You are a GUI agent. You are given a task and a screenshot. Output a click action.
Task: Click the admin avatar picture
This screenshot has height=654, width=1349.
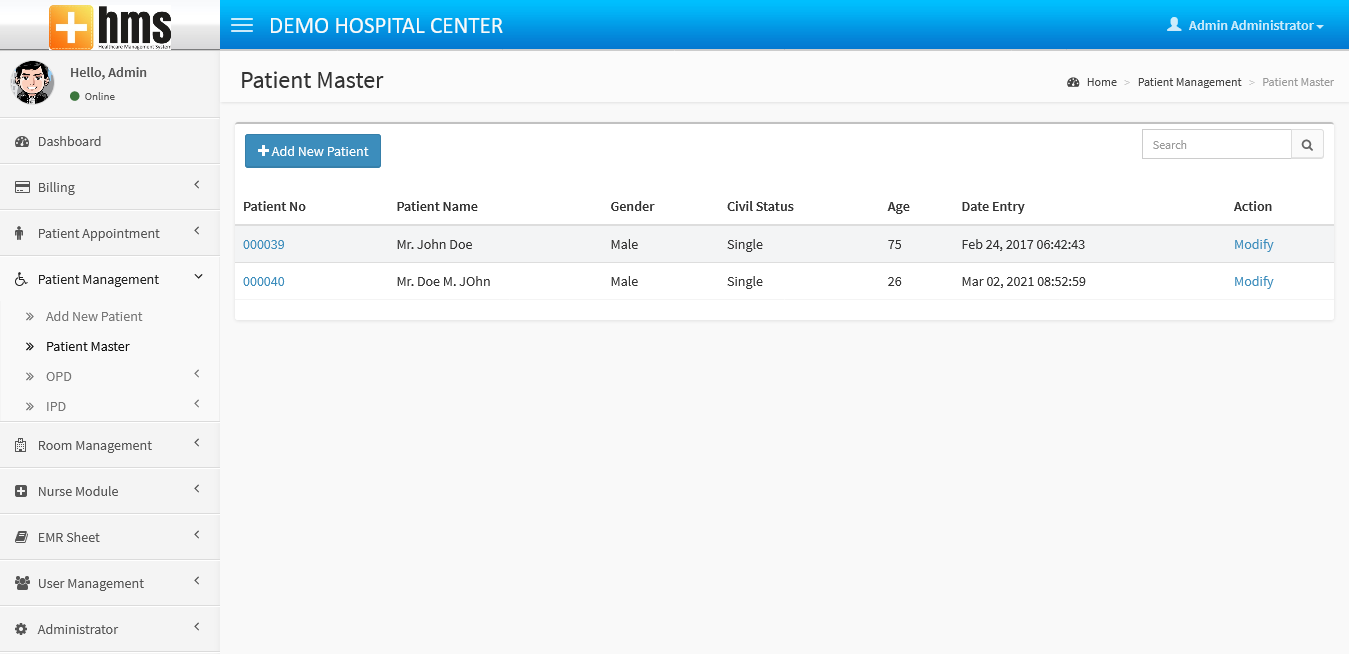(32, 82)
